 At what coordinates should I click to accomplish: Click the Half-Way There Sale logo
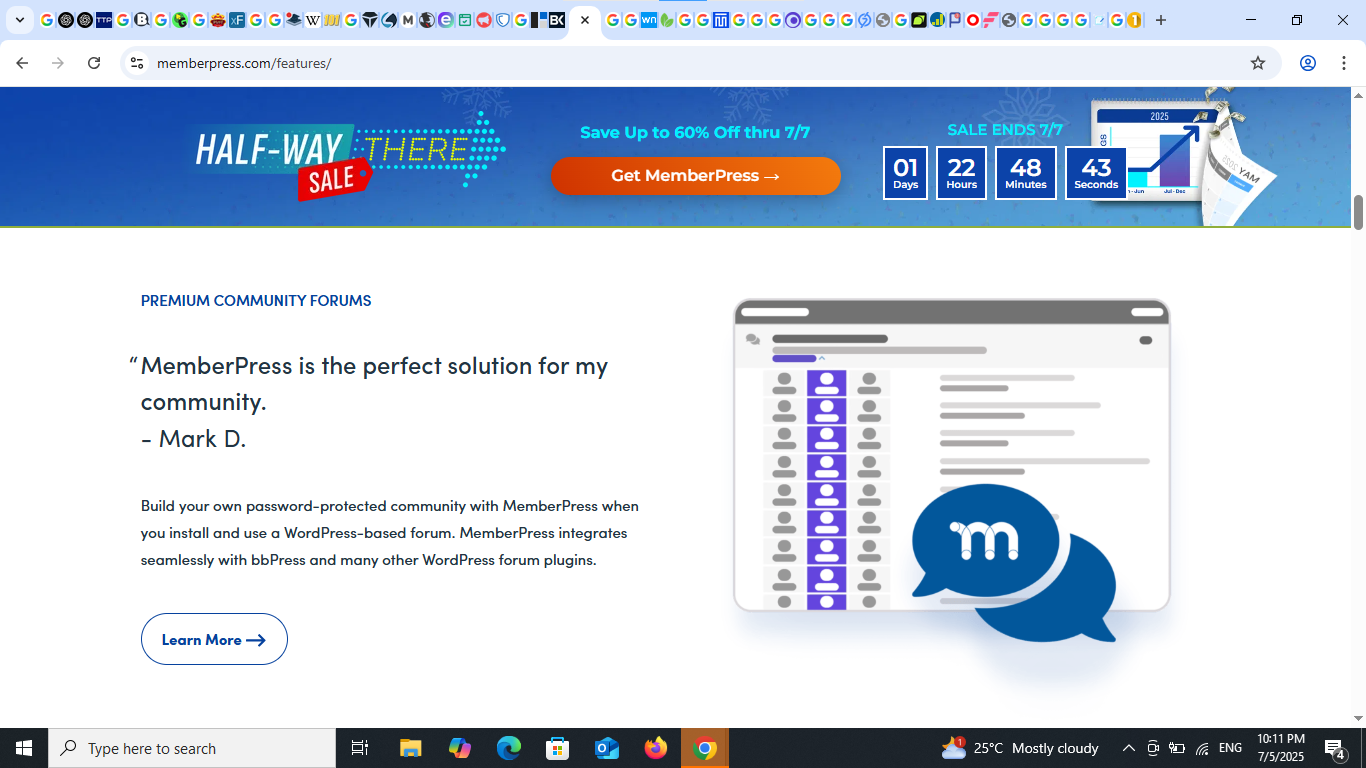pyautogui.click(x=350, y=156)
